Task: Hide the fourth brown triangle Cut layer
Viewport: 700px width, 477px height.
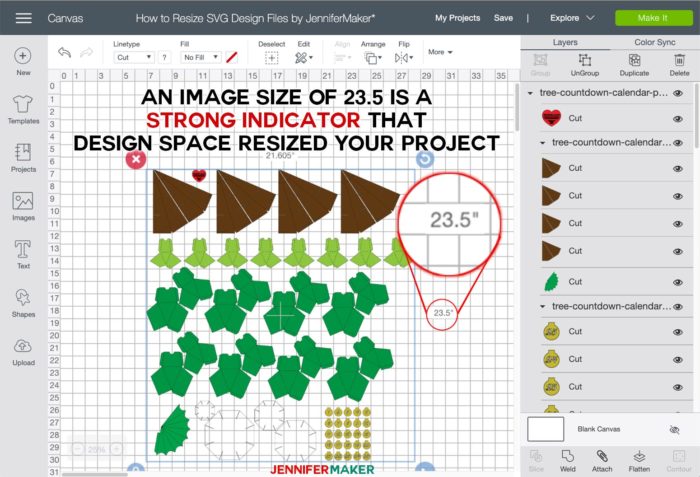Action: click(x=678, y=251)
